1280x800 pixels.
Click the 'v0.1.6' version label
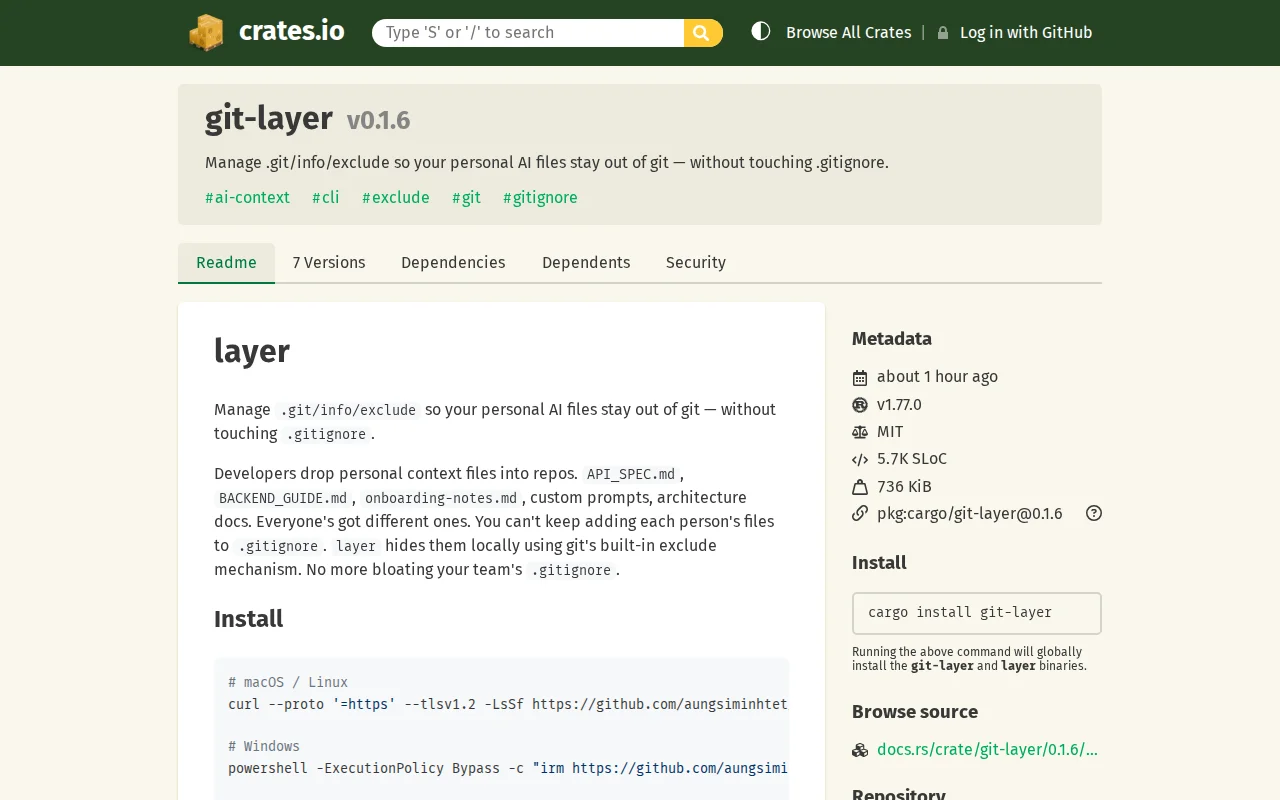378,121
